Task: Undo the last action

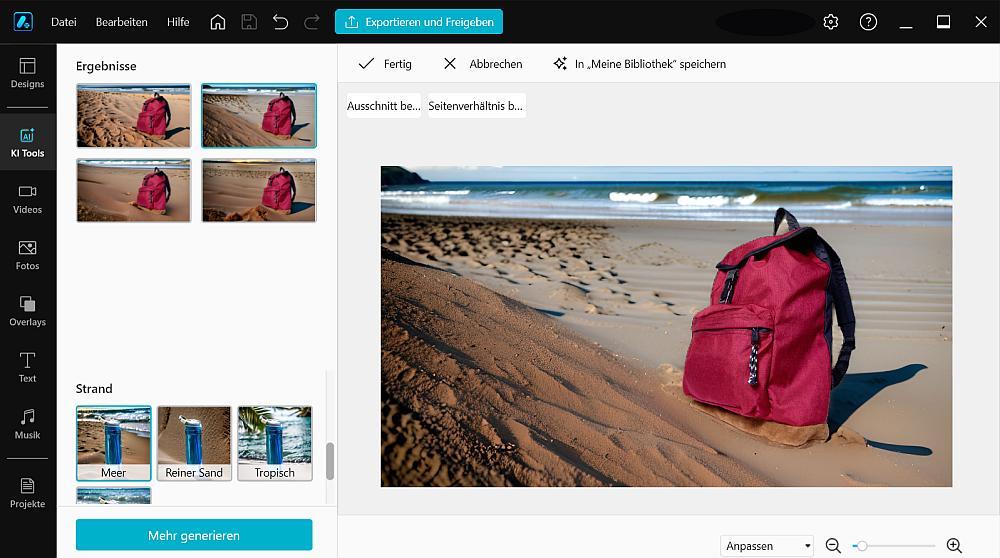Action: pyautogui.click(x=280, y=22)
